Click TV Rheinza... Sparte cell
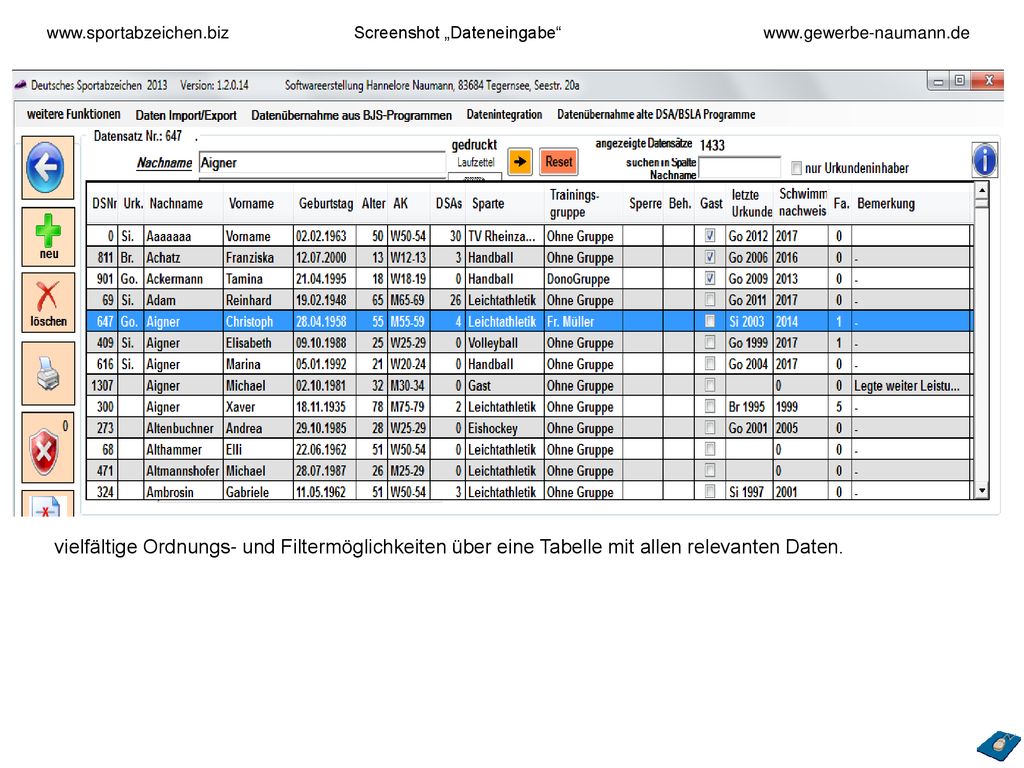 pos(504,236)
